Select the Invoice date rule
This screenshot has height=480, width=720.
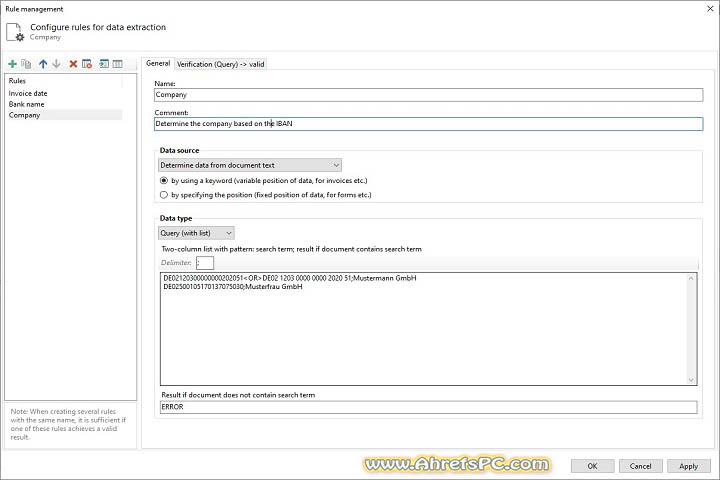tap(64, 93)
